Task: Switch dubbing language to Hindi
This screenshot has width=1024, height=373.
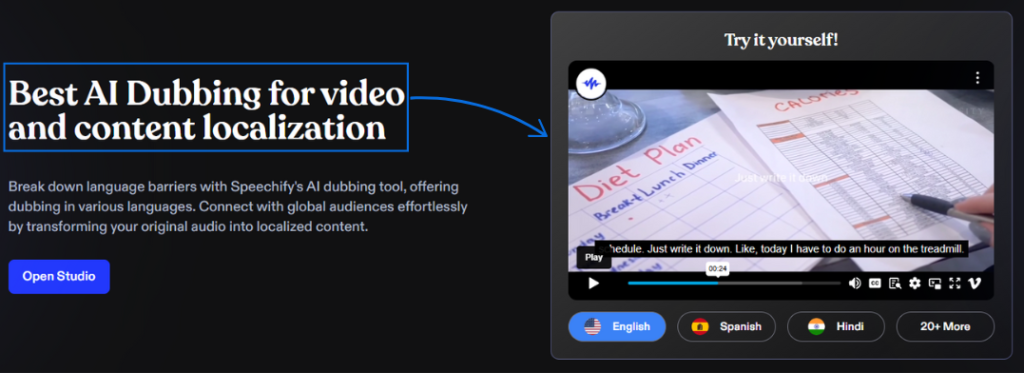Action: [x=836, y=327]
